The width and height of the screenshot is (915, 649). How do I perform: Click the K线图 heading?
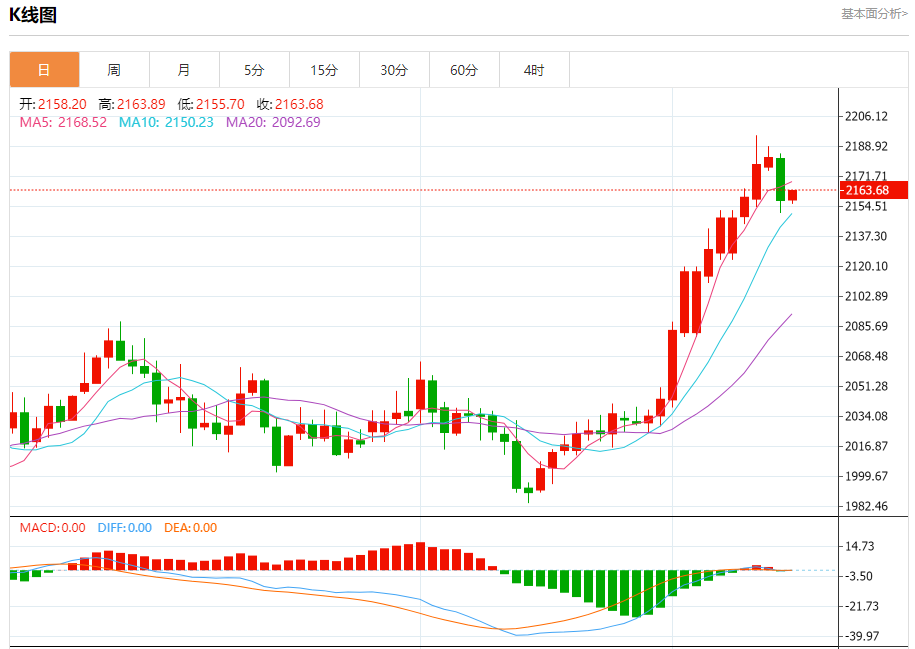[33, 15]
